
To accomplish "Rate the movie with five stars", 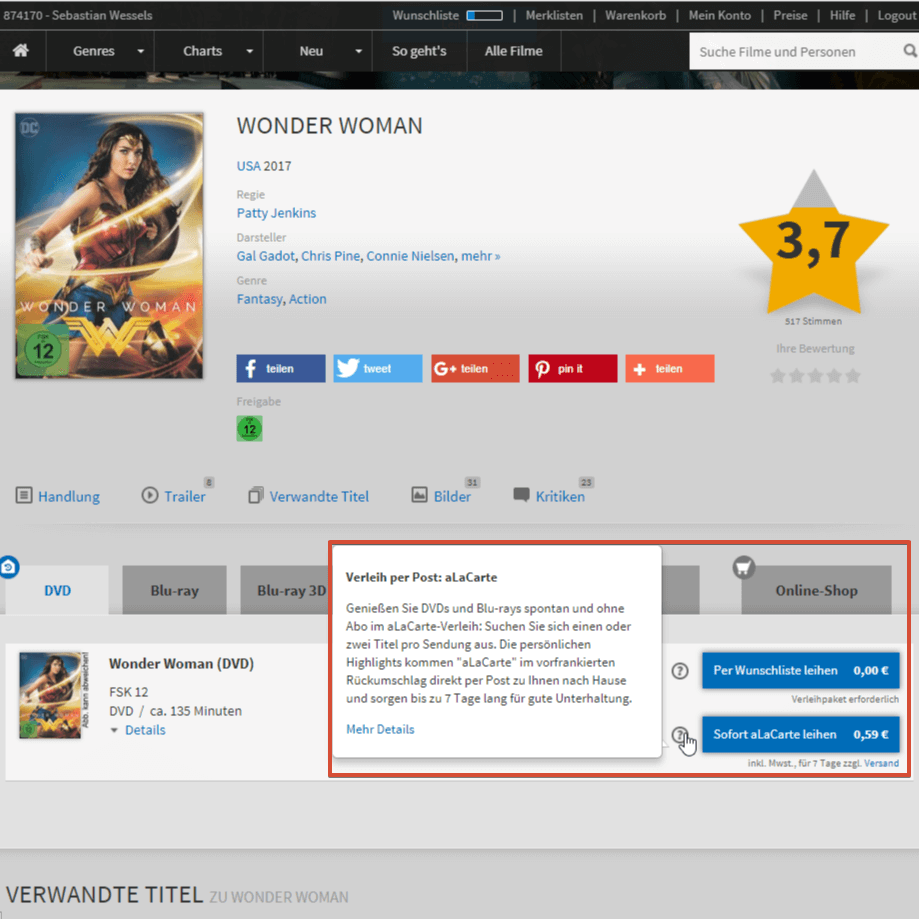I will pyautogui.click(x=853, y=376).
